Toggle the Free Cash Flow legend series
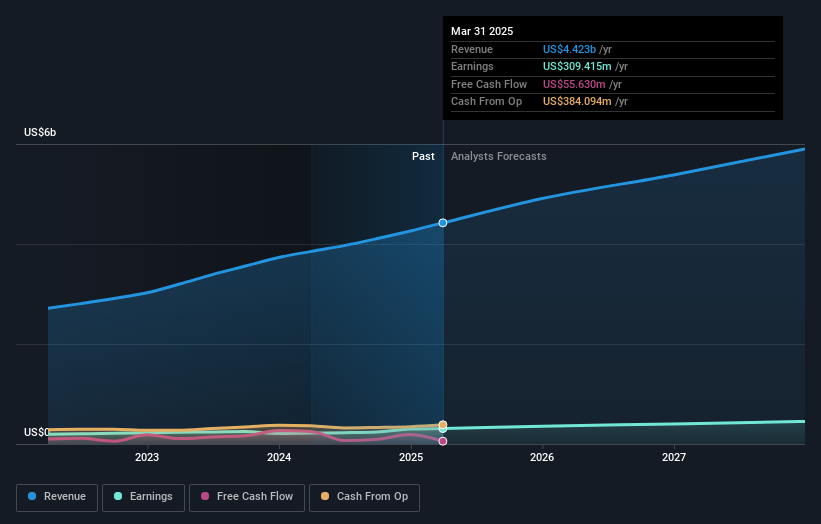The image size is (821, 524). tap(247, 497)
